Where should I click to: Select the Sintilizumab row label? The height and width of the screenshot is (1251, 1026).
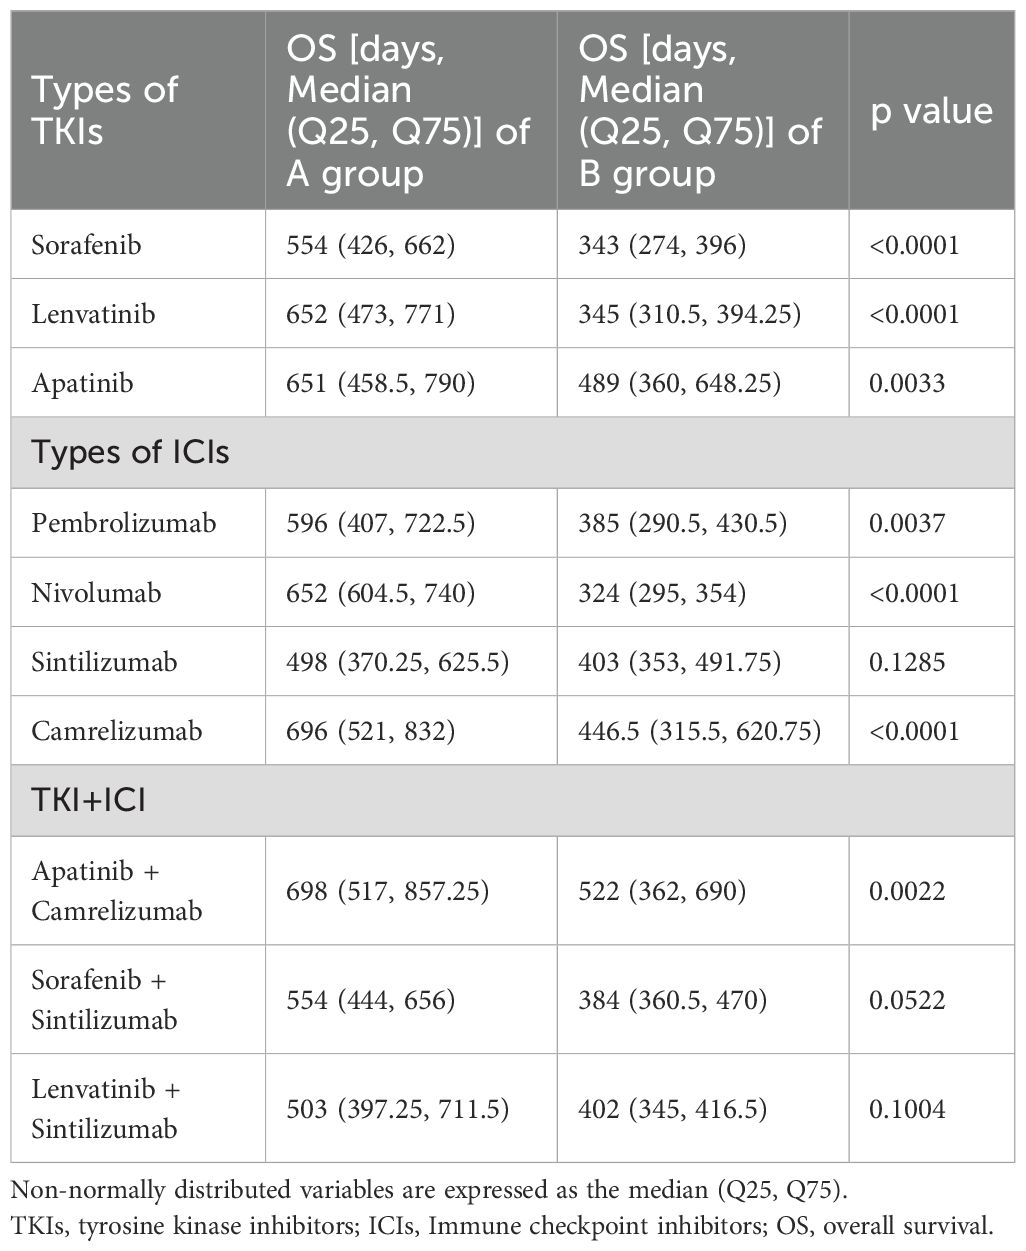pos(104,662)
